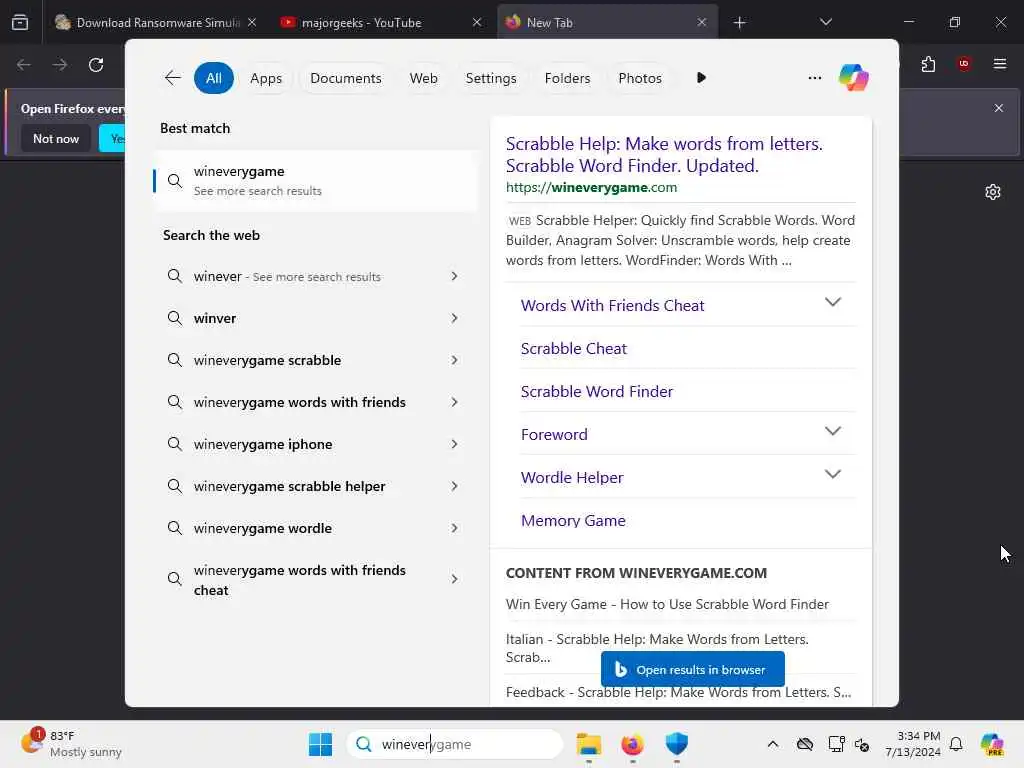Select the Web filter tab

423,78
